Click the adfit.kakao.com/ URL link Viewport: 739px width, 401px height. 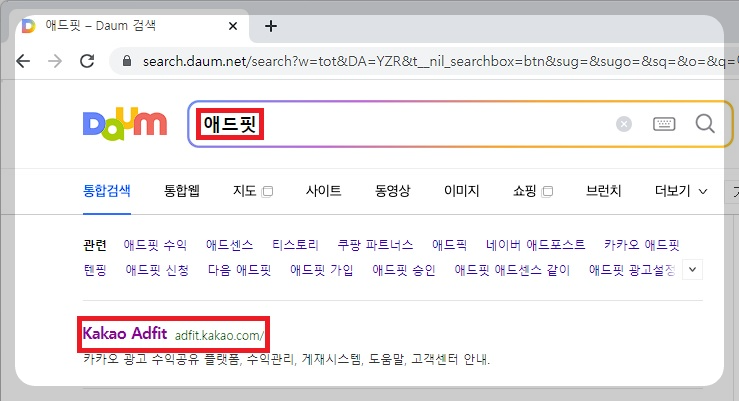pyautogui.click(x=219, y=336)
